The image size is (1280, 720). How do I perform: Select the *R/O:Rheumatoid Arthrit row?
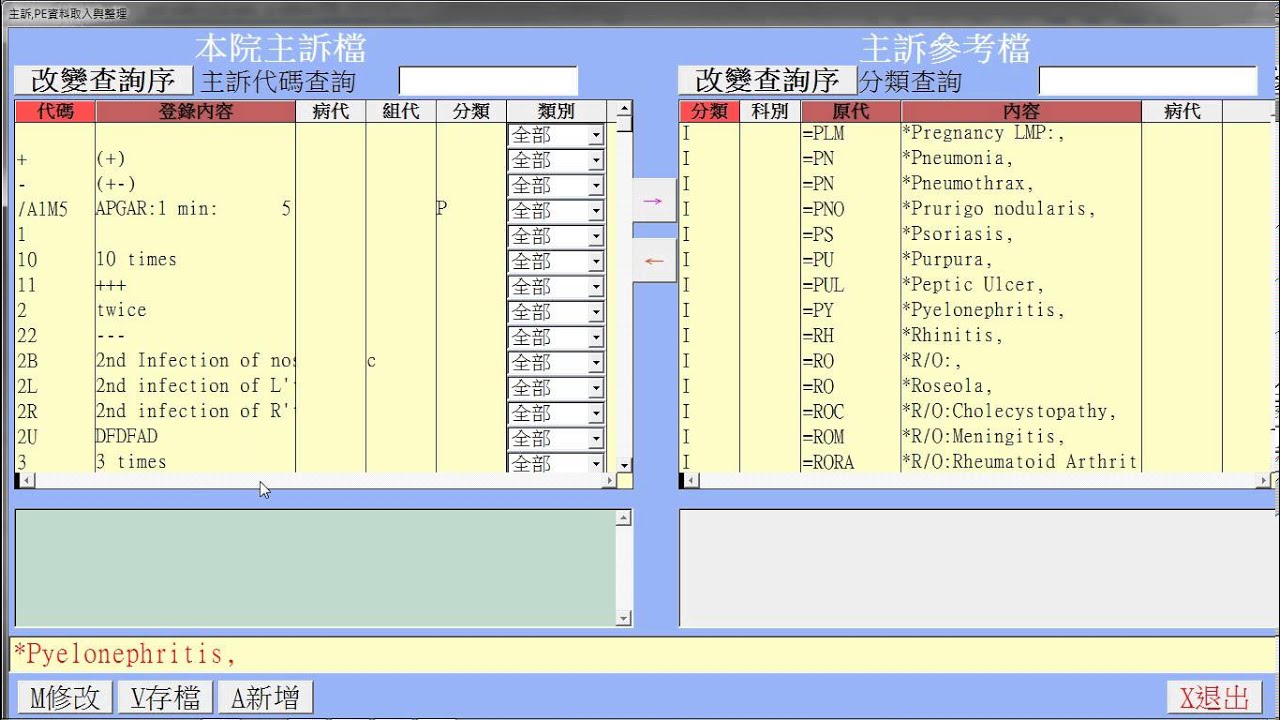(x=975, y=461)
